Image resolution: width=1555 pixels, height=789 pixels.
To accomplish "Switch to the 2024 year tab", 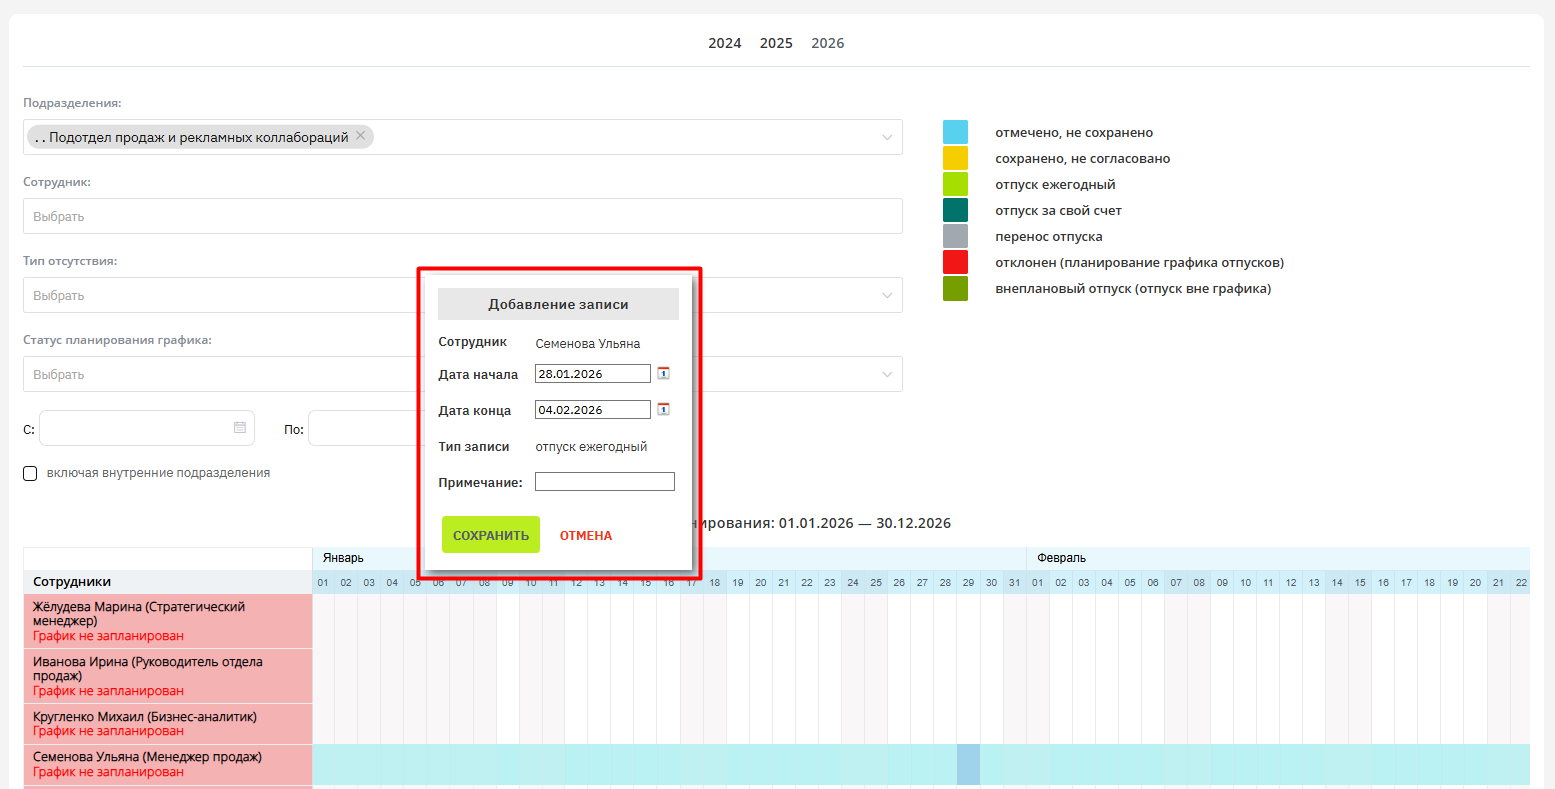I will 724,43.
